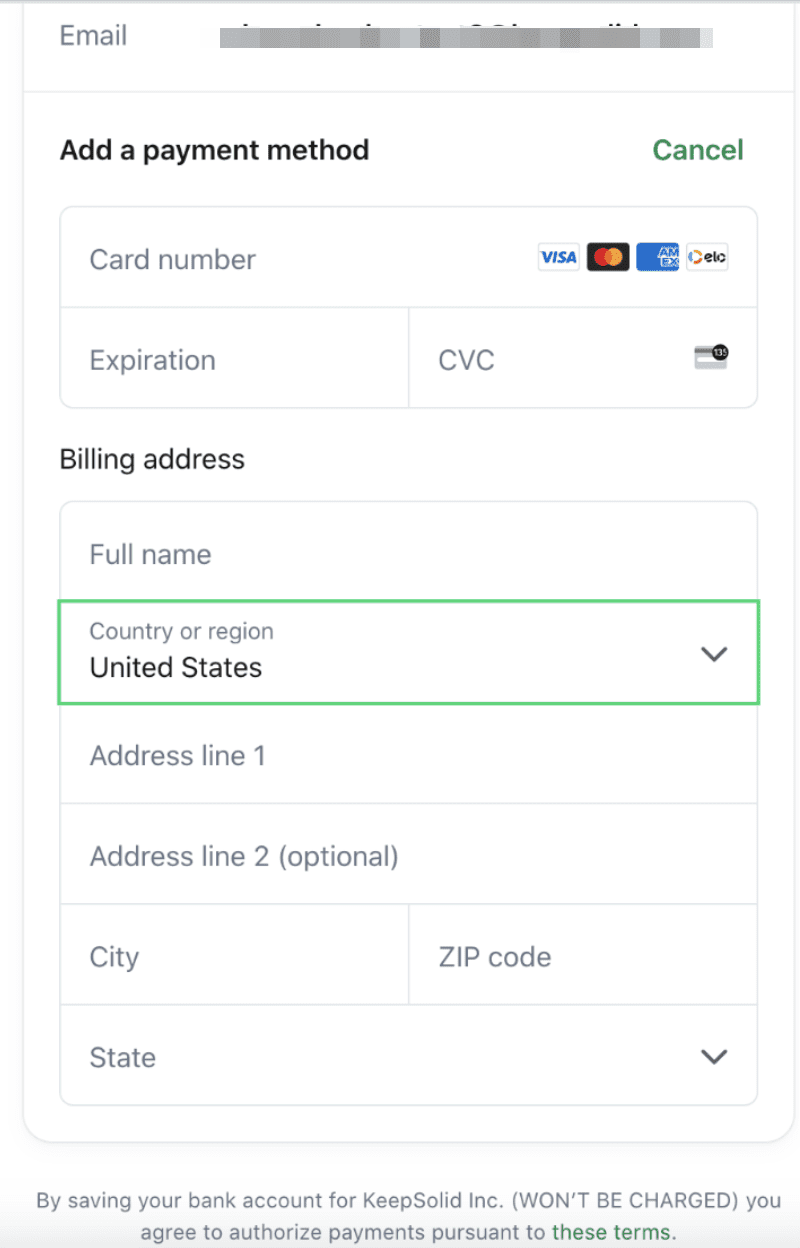Click the Mastercard logo
Screen dimensions: 800x1248
(x=608, y=258)
